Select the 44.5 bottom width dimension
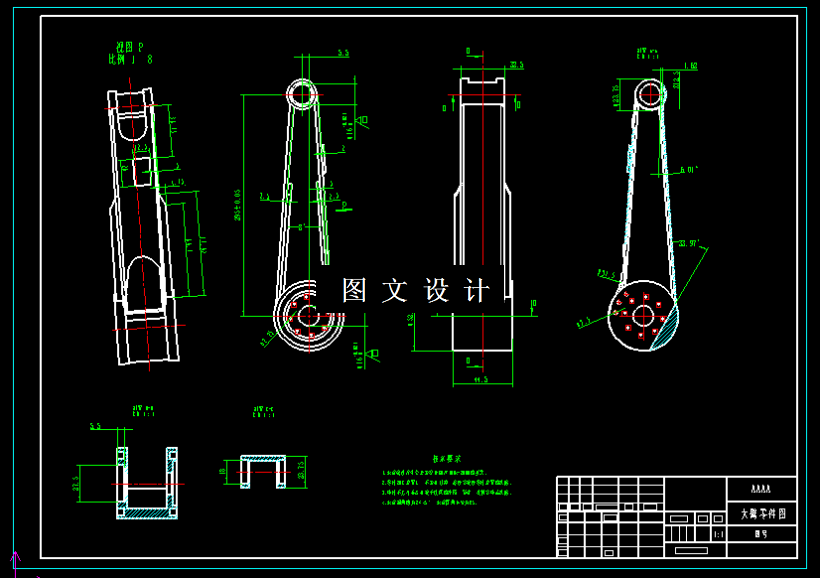The width and height of the screenshot is (820, 578). tap(481, 379)
